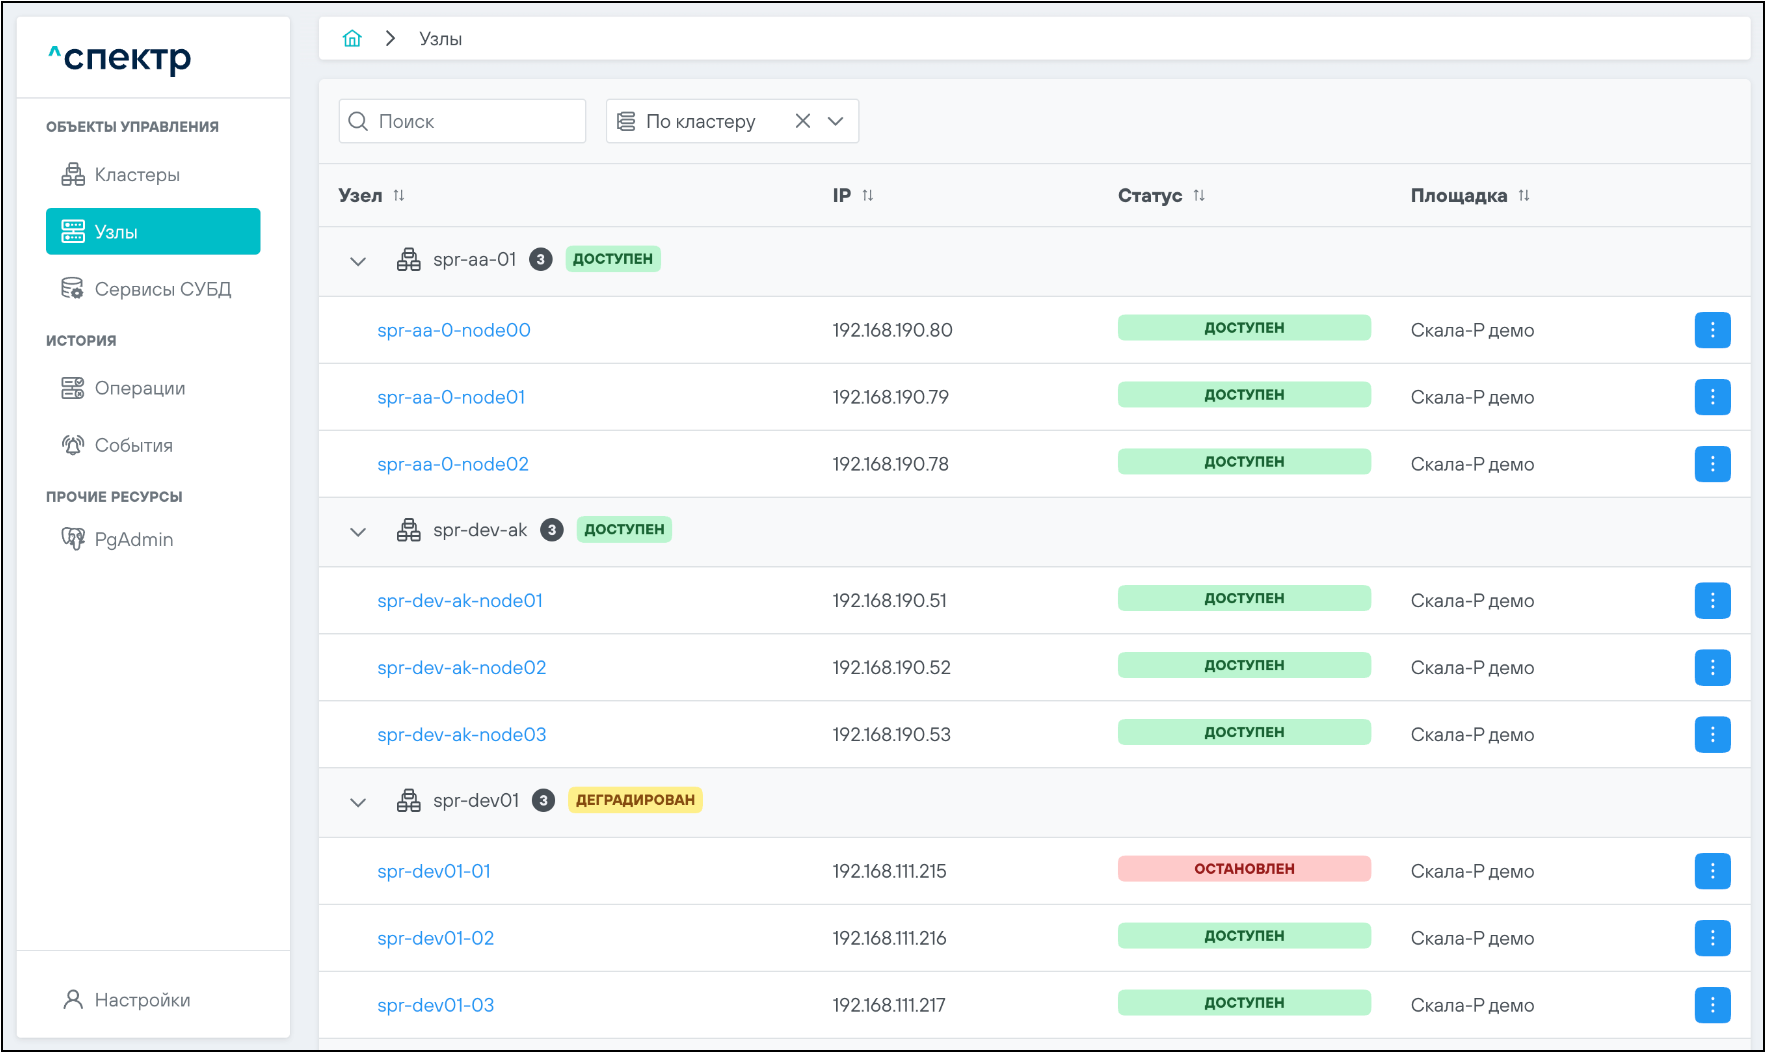Expand the По кластеру grouping dropdown
The width and height of the screenshot is (1766, 1052).
[836, 121]
